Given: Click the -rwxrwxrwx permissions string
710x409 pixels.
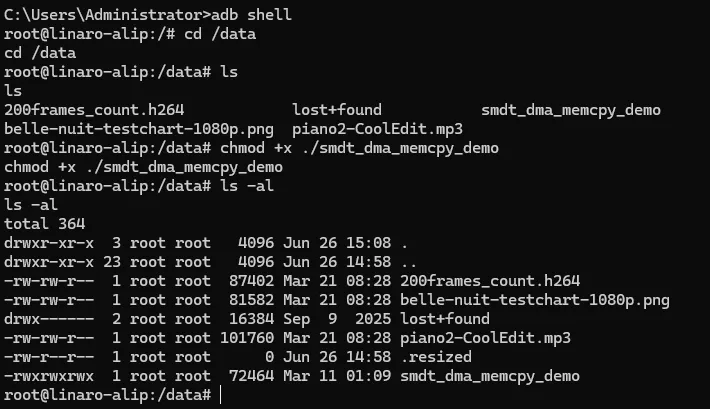Looking at the screenshot, I should pyautogui.click(x=48, y=376).
